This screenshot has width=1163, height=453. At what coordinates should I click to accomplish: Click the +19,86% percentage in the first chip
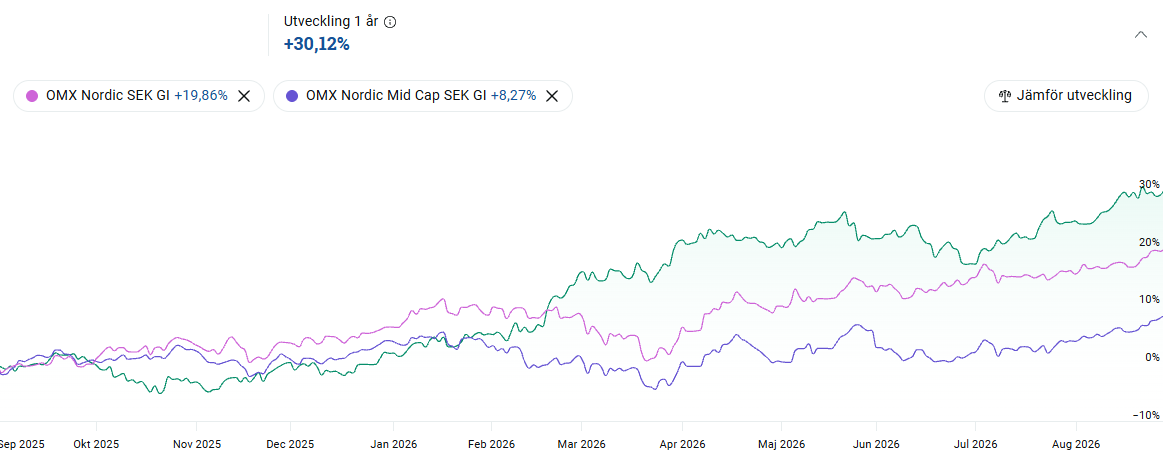pos(201,96)
